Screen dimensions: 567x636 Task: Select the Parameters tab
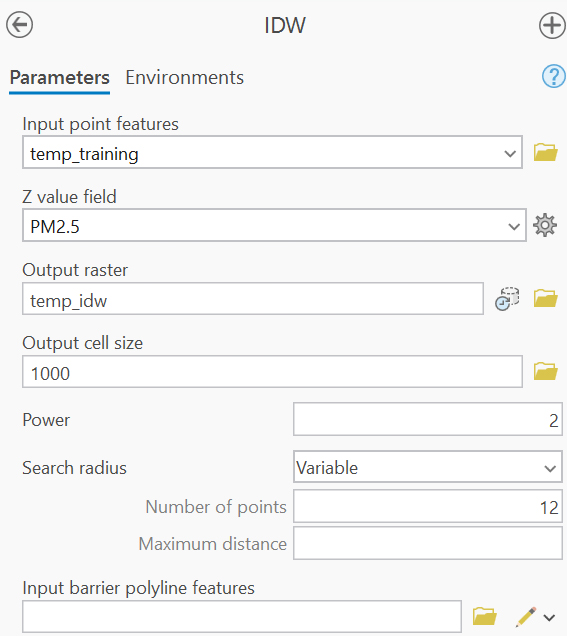point(60,77)
